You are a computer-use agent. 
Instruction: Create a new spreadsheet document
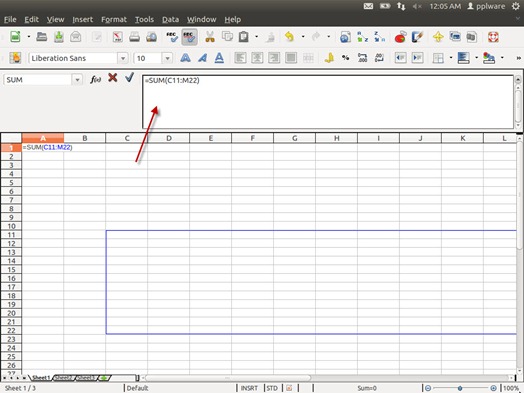[x=15, y=36]
